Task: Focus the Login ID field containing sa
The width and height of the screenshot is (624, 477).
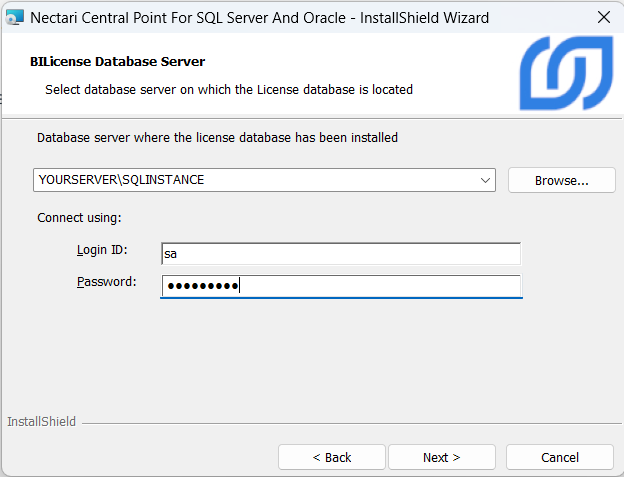Action: [x=340, y=255]
